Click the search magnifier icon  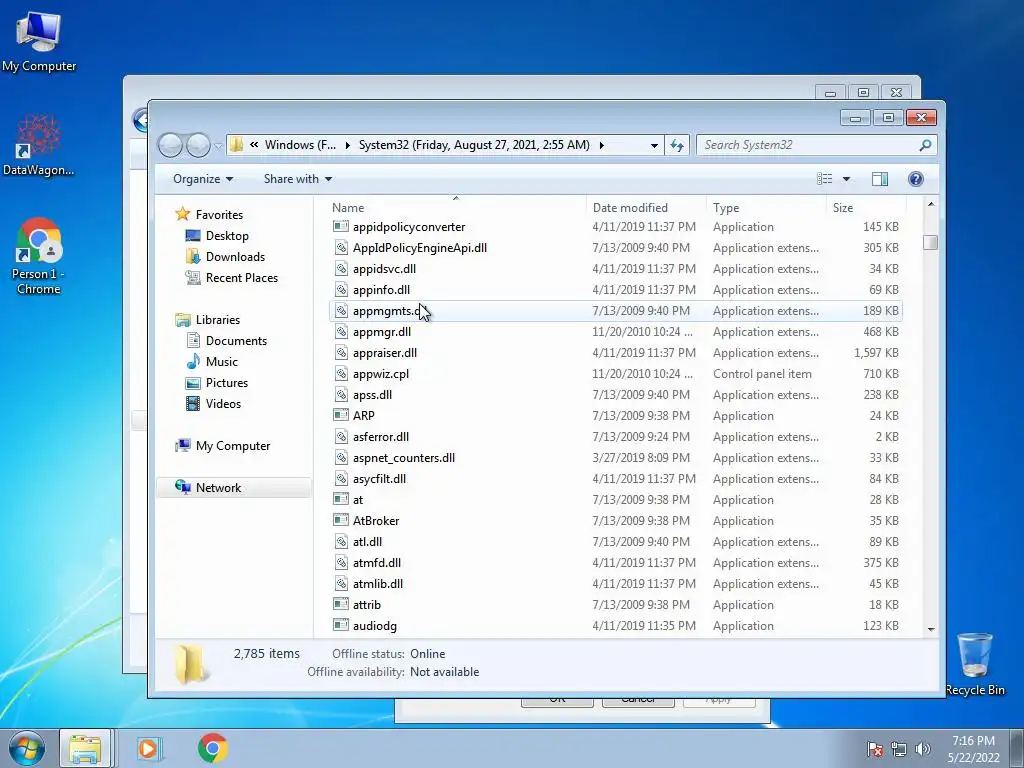[x=925, y=145]
